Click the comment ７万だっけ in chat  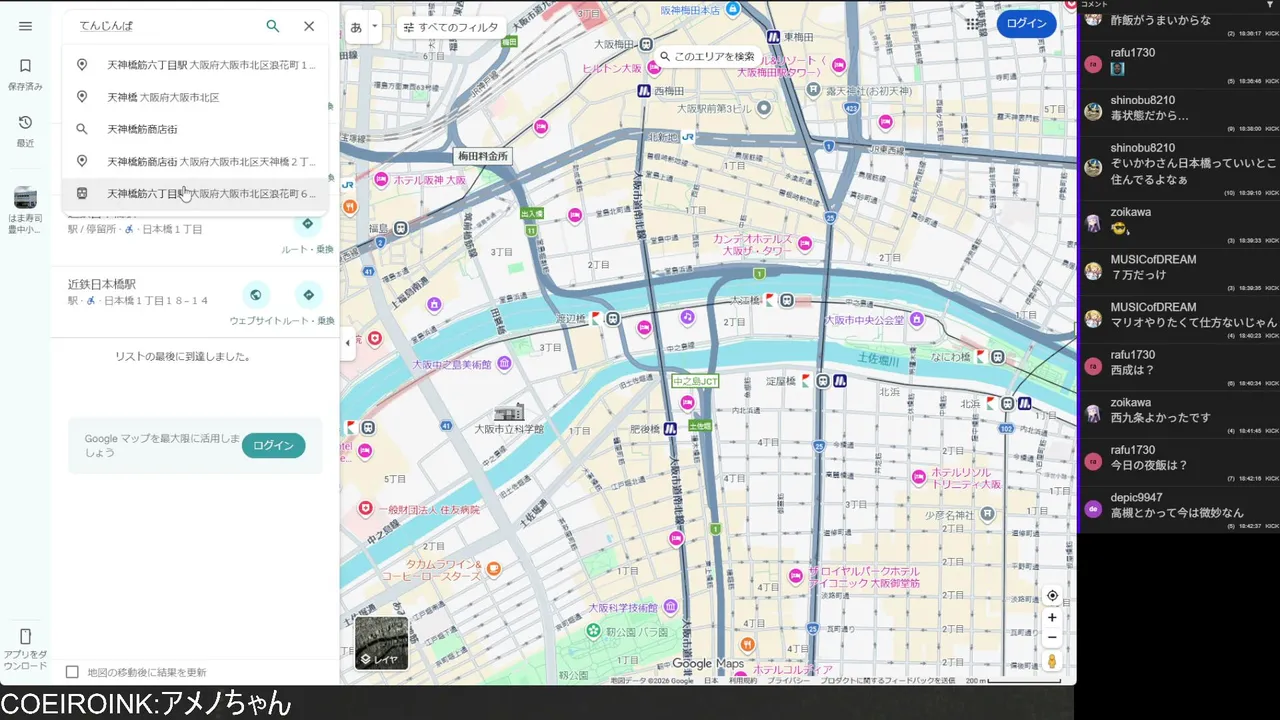click(1141, 274)
